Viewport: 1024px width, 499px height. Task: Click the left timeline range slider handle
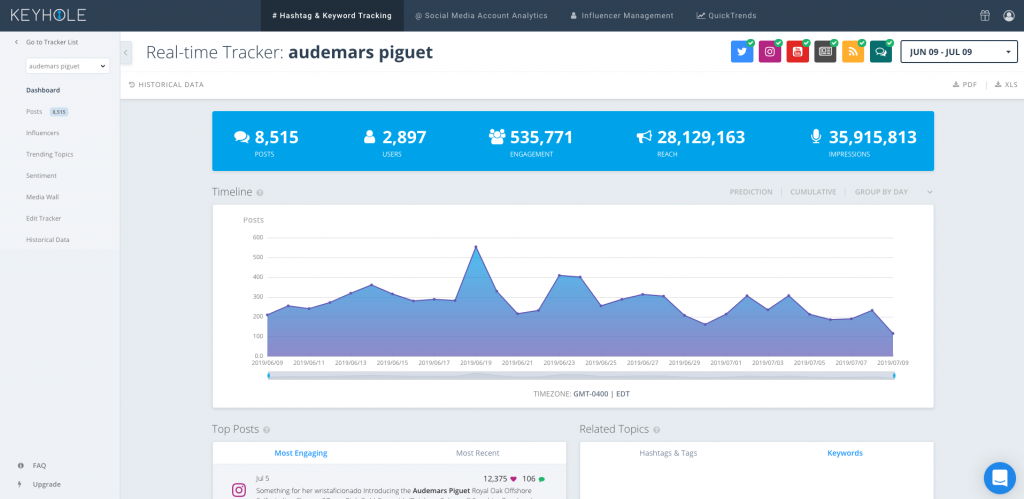tap(268, 376)
